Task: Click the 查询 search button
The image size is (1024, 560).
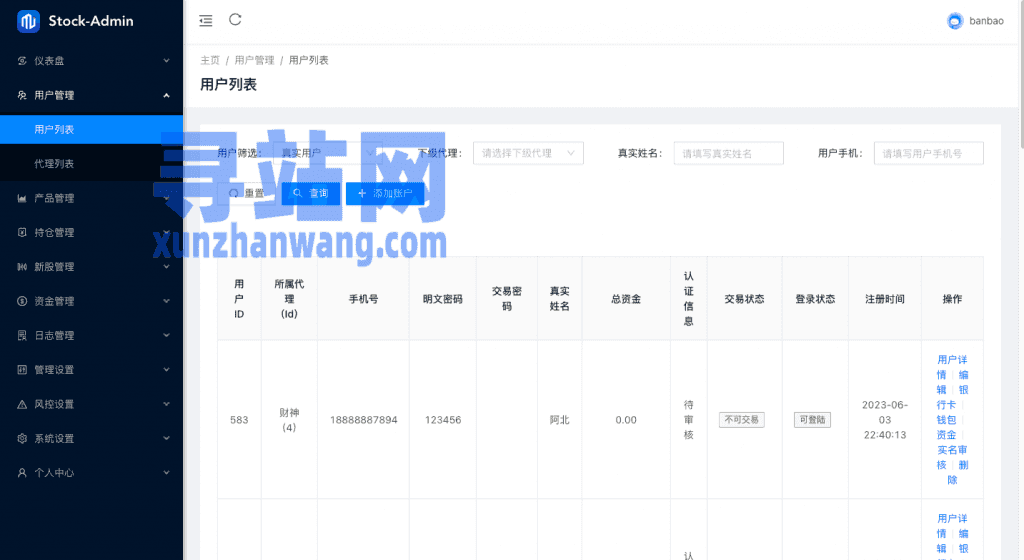Action: [x=311, y=193]
